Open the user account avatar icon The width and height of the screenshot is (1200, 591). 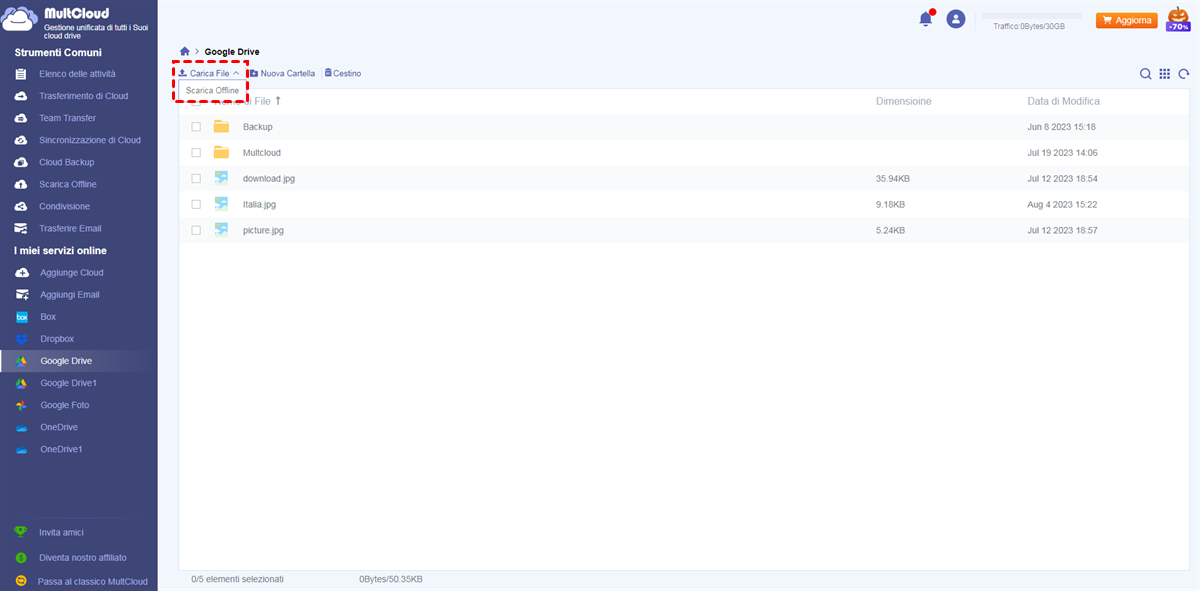tap(956, 19)
